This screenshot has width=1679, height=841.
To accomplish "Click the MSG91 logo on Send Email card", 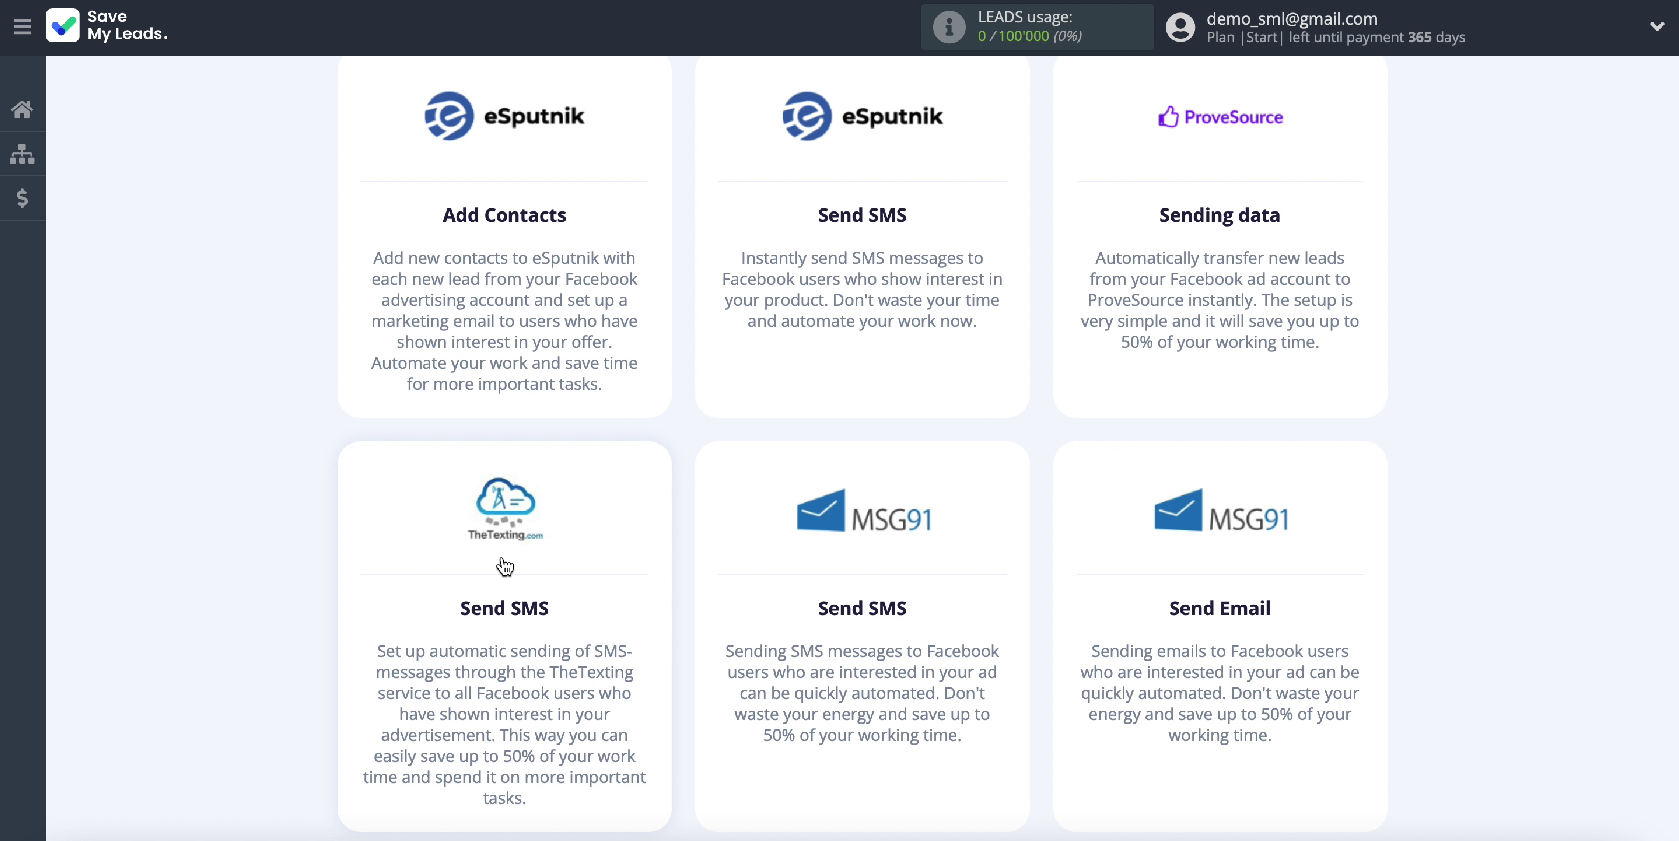I will click(1221, 512).
